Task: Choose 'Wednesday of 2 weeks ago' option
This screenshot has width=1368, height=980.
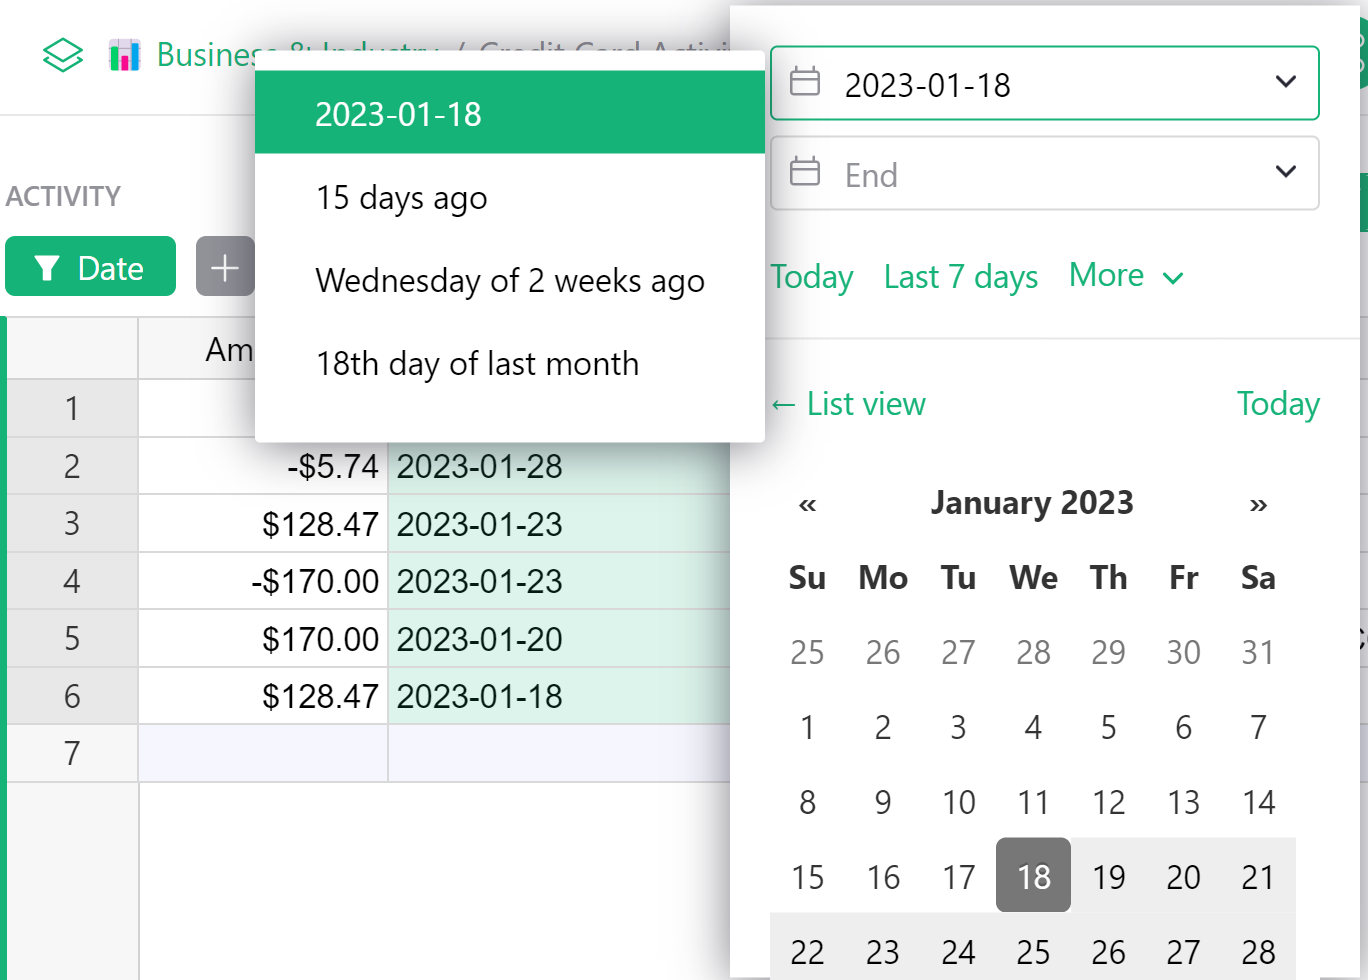Action: [510, 281]
